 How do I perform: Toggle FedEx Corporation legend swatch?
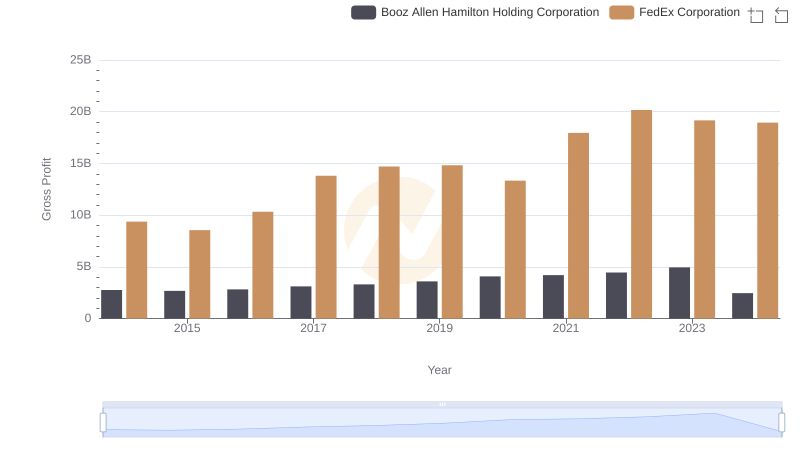621,12
